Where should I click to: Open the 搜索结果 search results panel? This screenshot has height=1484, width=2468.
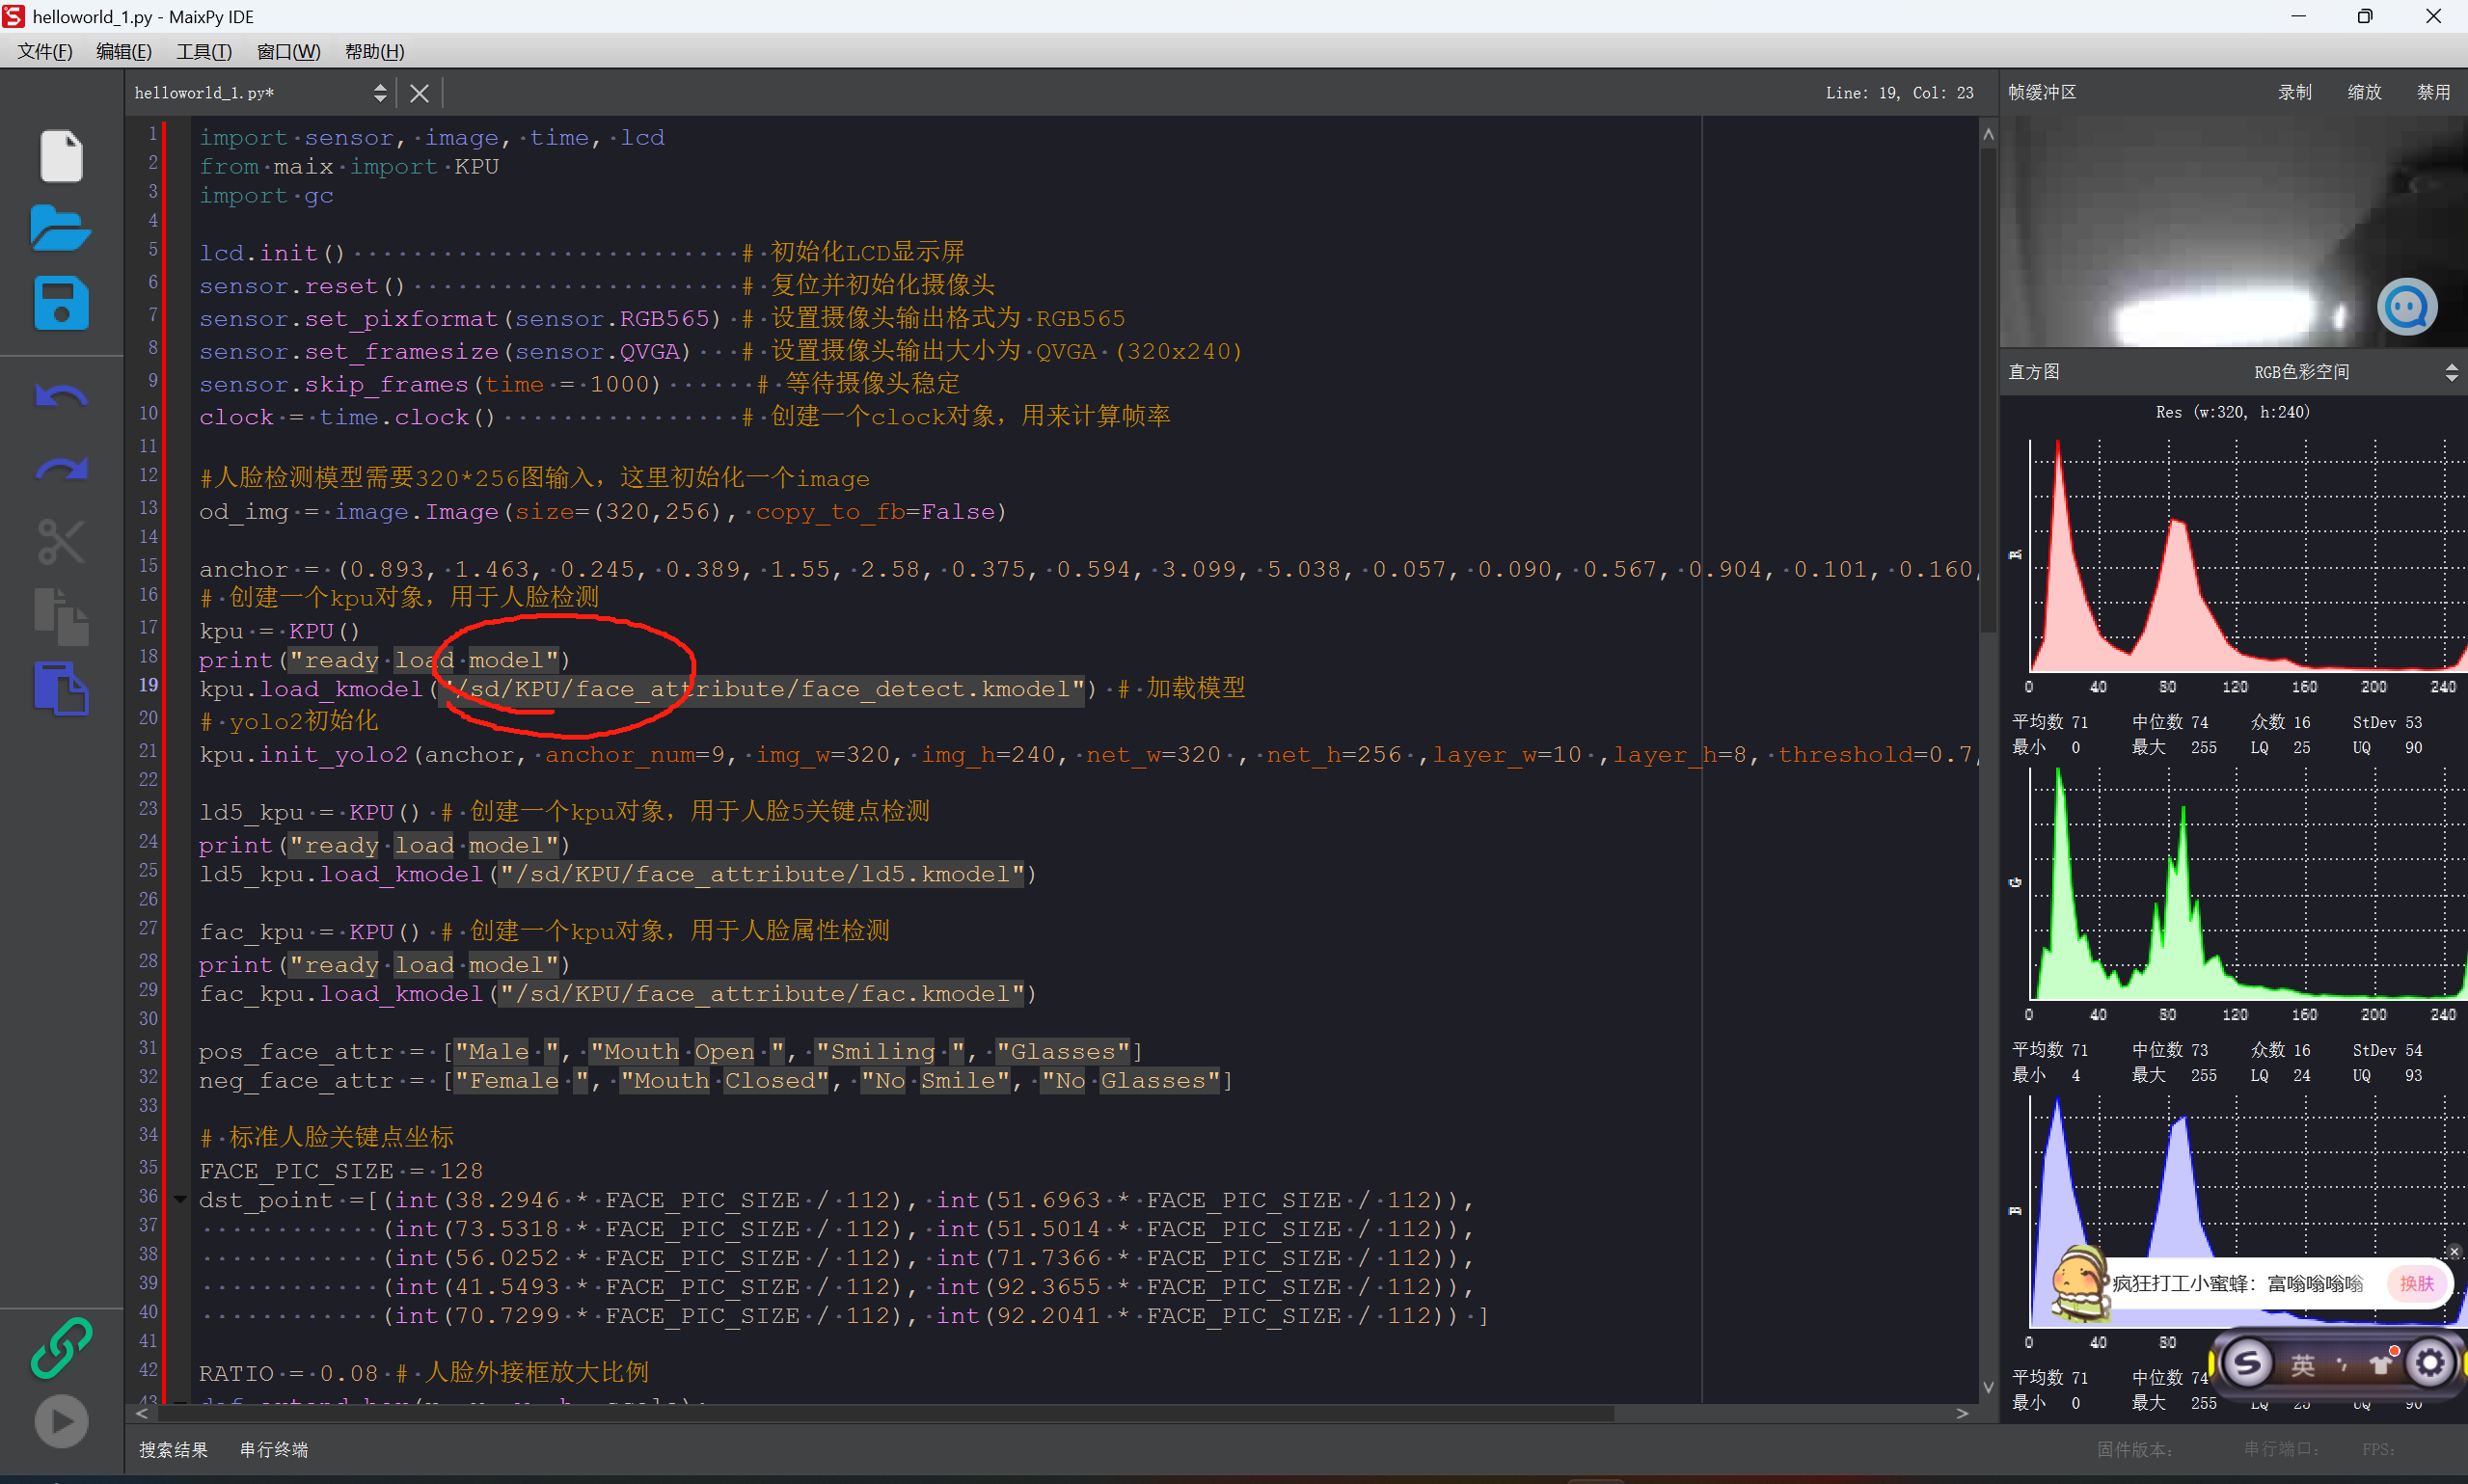coord(174,1449)
